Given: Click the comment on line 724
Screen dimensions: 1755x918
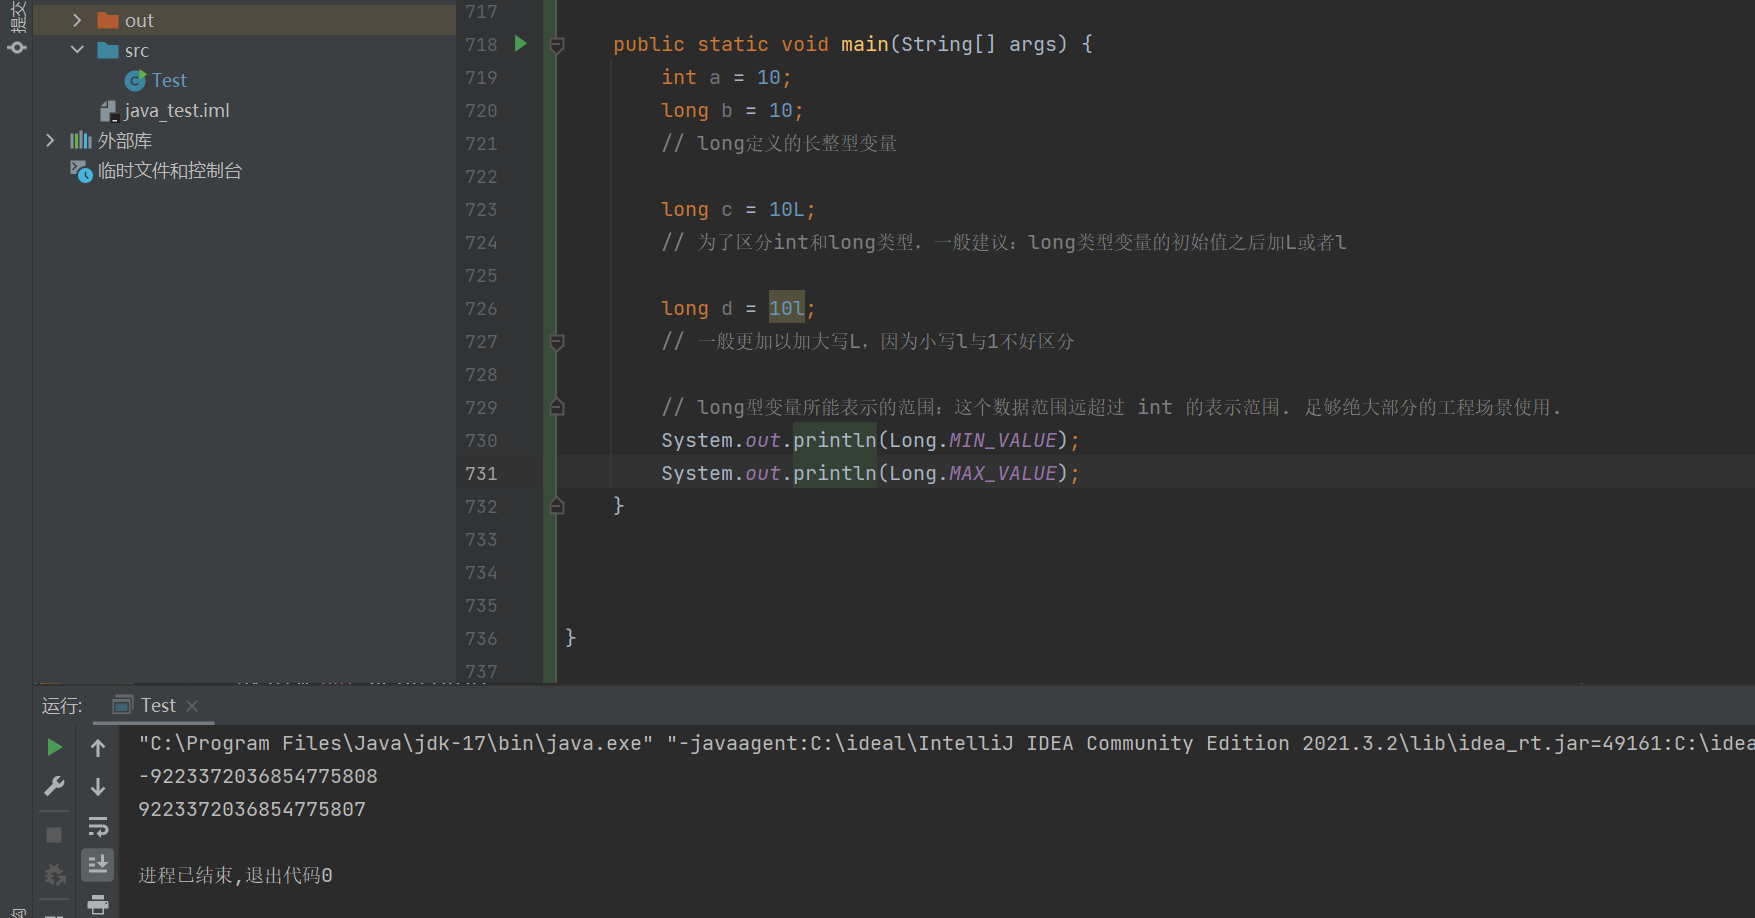Looking at the screenshot, I should [1004, 242].
